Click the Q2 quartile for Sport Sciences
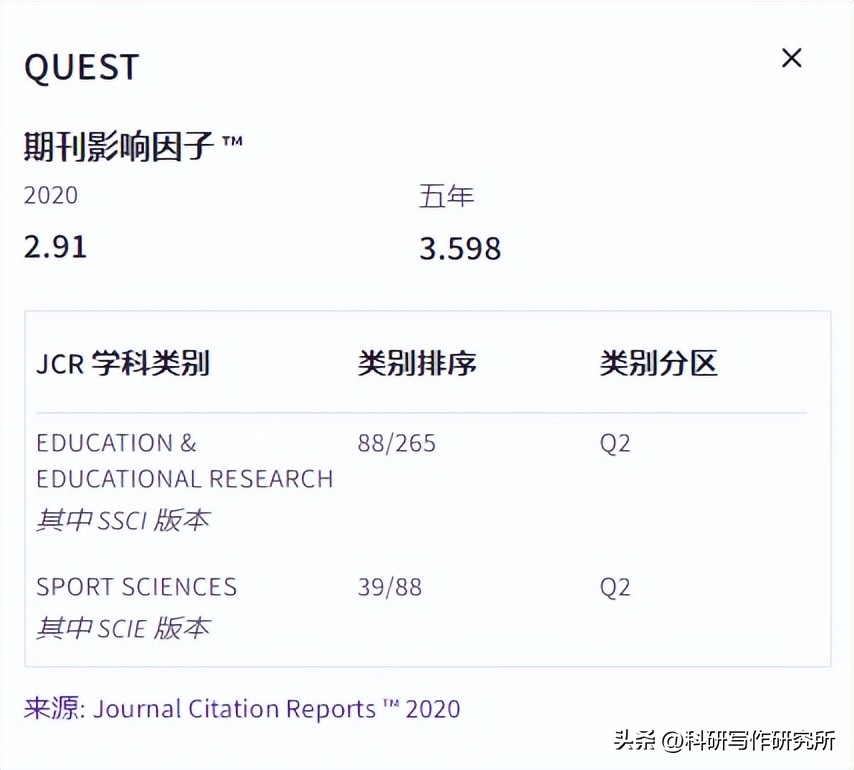Viewport: 854px width, 770px height. click(615, 587)
